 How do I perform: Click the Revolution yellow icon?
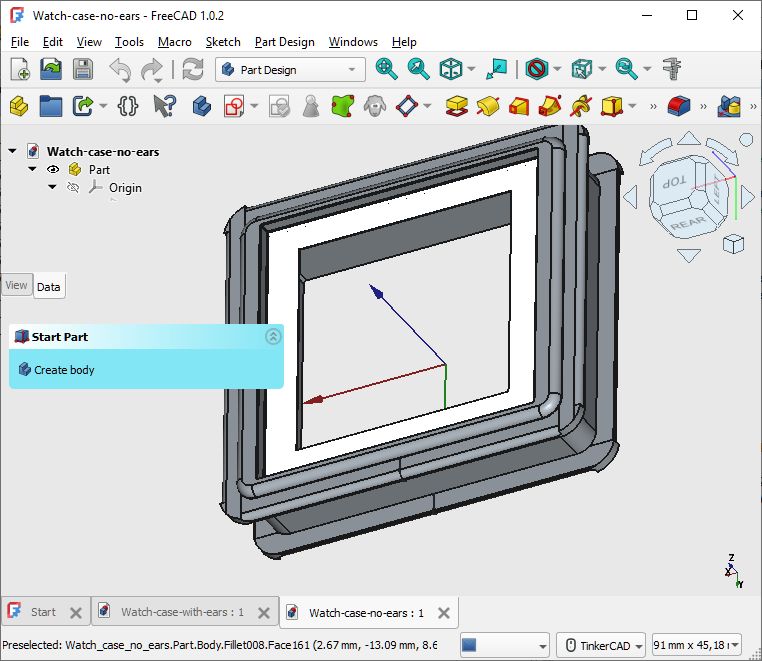[488, 106]
